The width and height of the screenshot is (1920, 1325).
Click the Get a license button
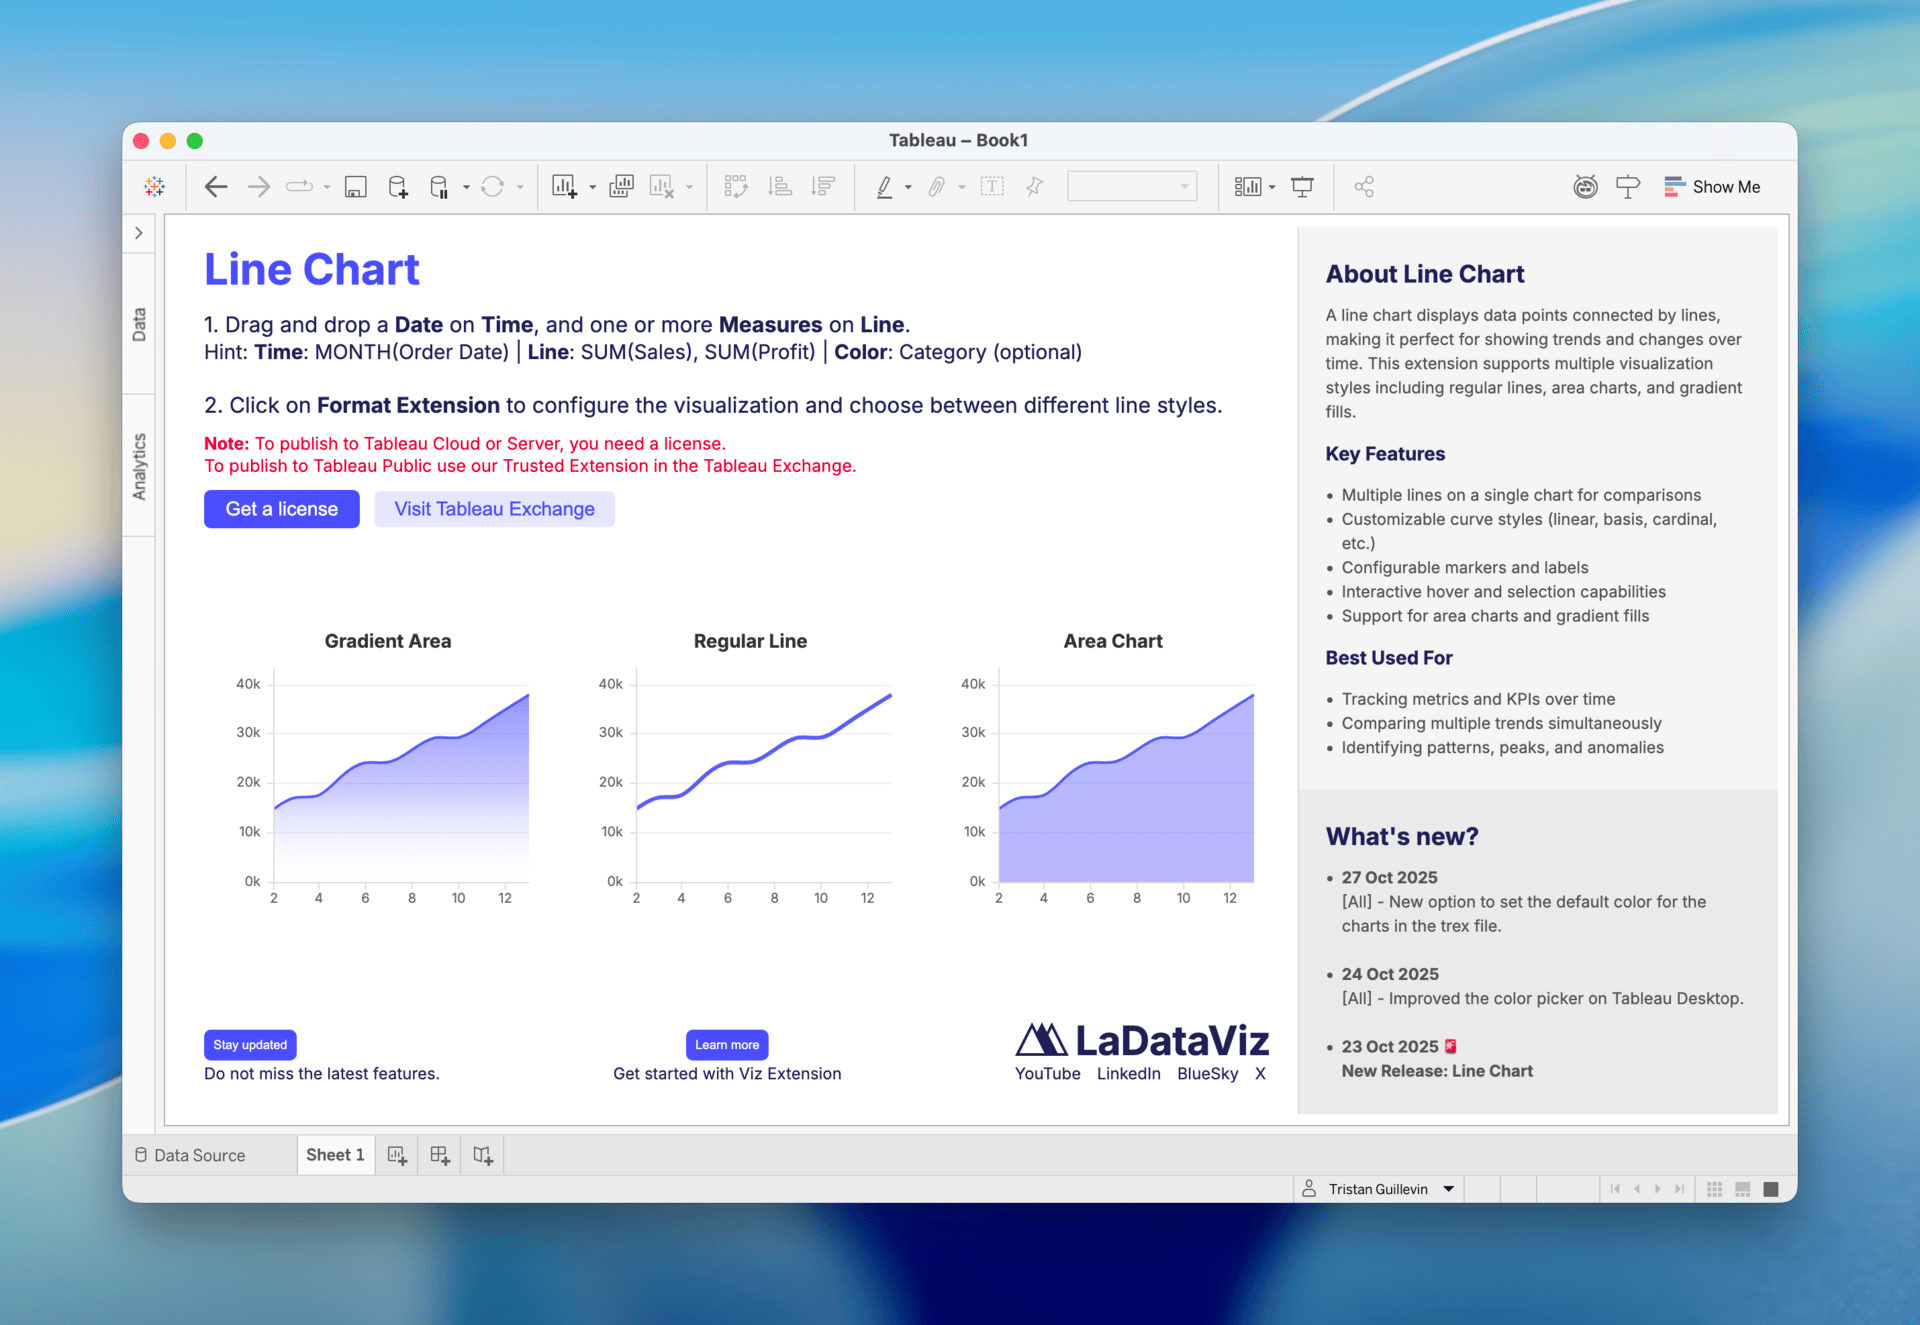(x=282, y=509)
